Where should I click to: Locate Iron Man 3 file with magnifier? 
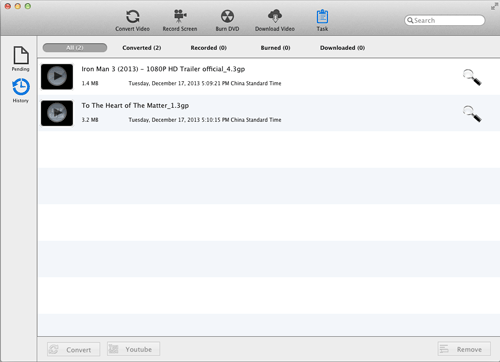(x=472, y=77)
